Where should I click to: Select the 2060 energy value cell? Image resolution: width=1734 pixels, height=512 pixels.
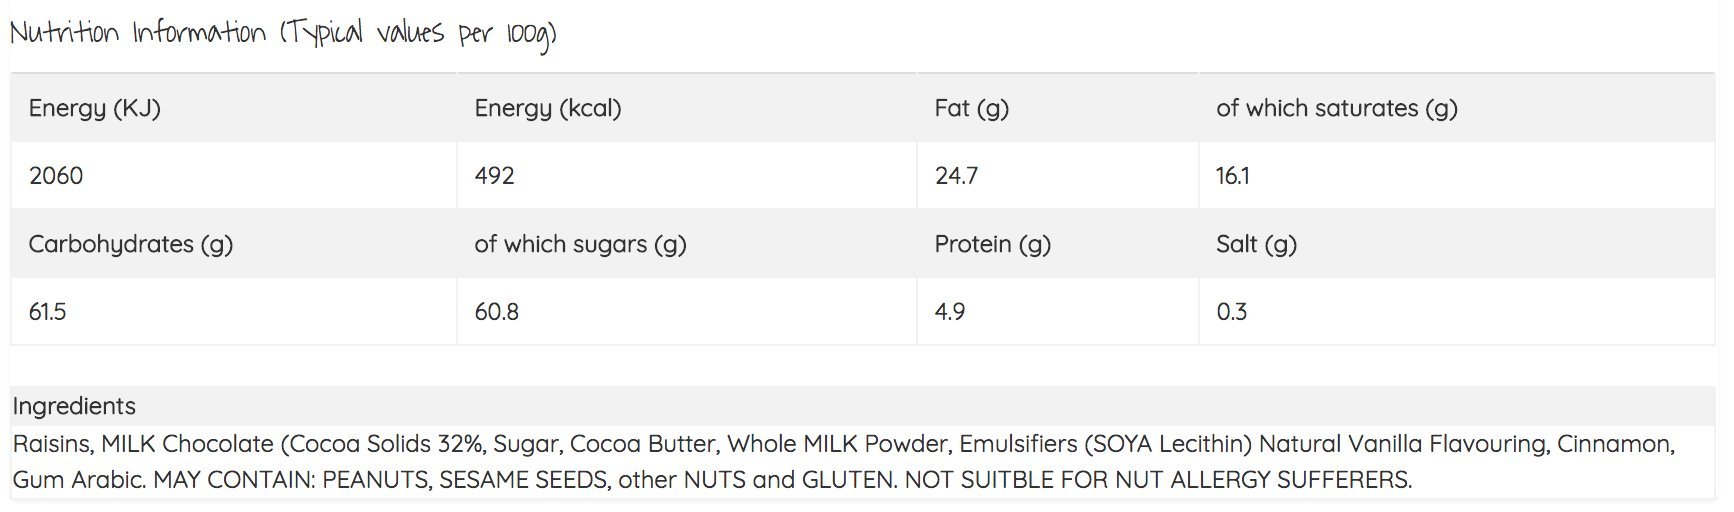click(56, 176)
